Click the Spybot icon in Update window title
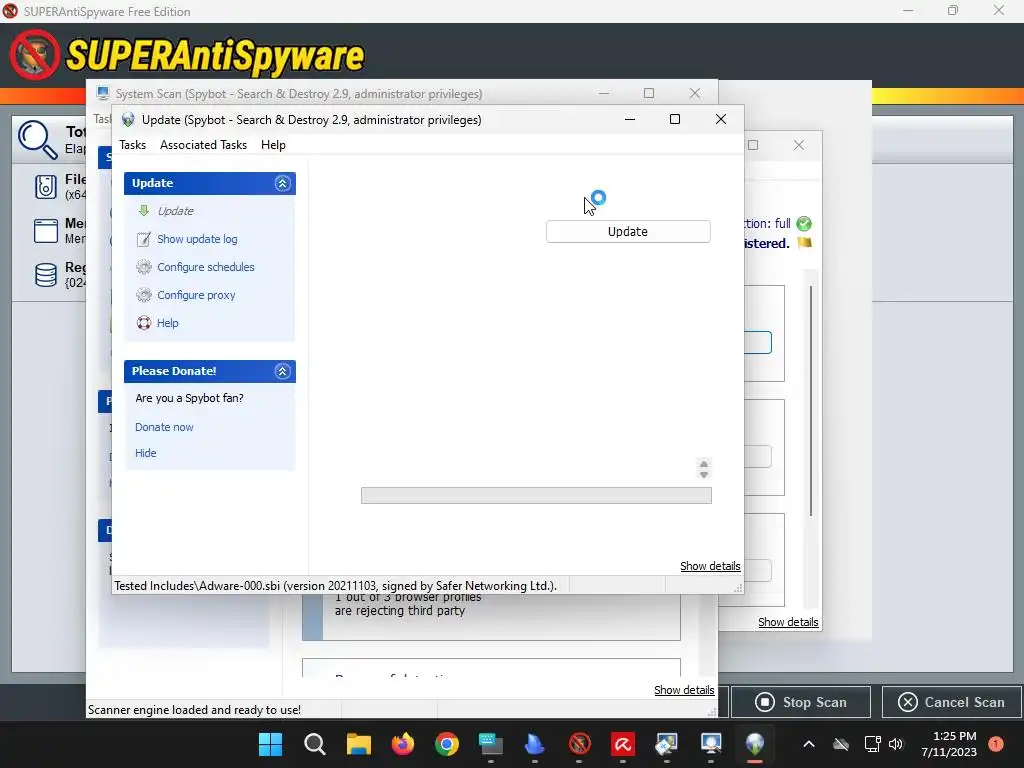This screenshot has width=1024, height=768. [x=128, y=120]
